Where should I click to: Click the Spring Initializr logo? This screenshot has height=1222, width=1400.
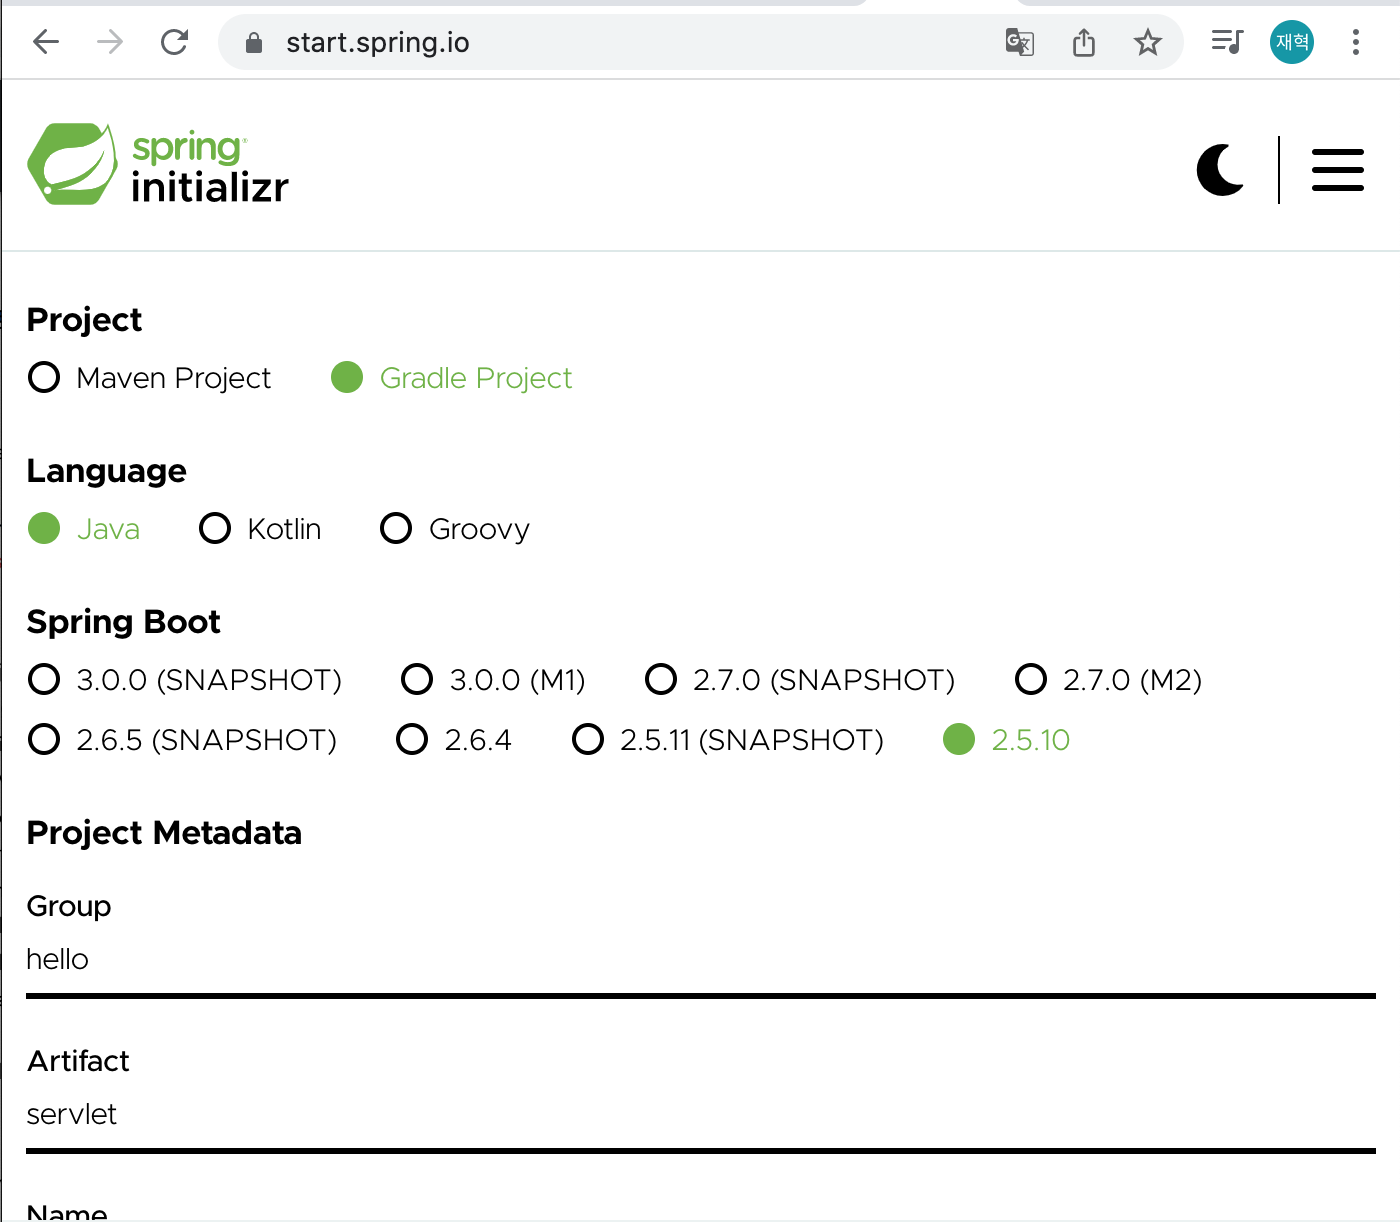coord(158,165)
